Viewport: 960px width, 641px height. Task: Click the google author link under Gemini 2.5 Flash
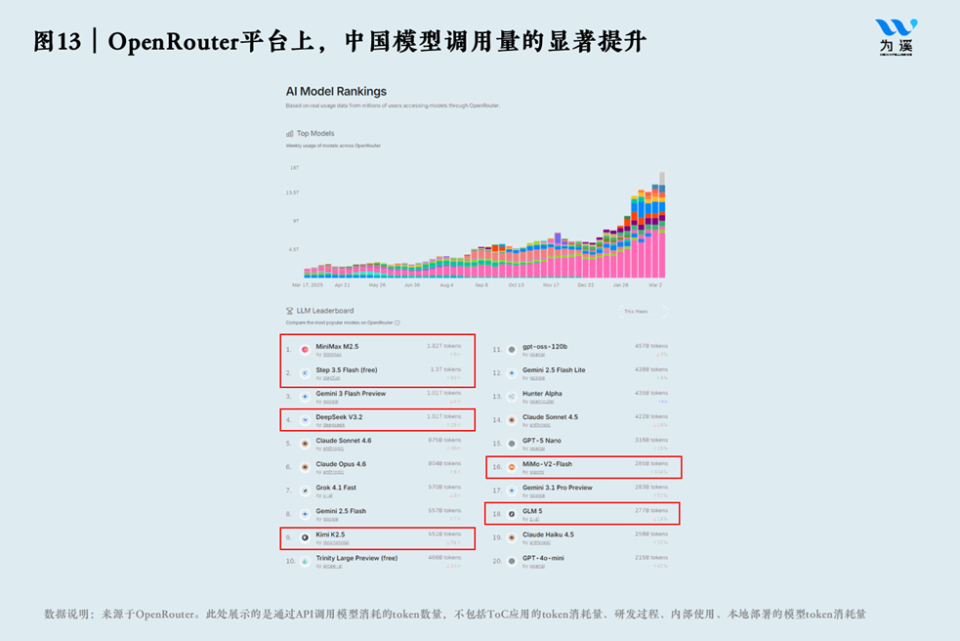click(330, 519)
